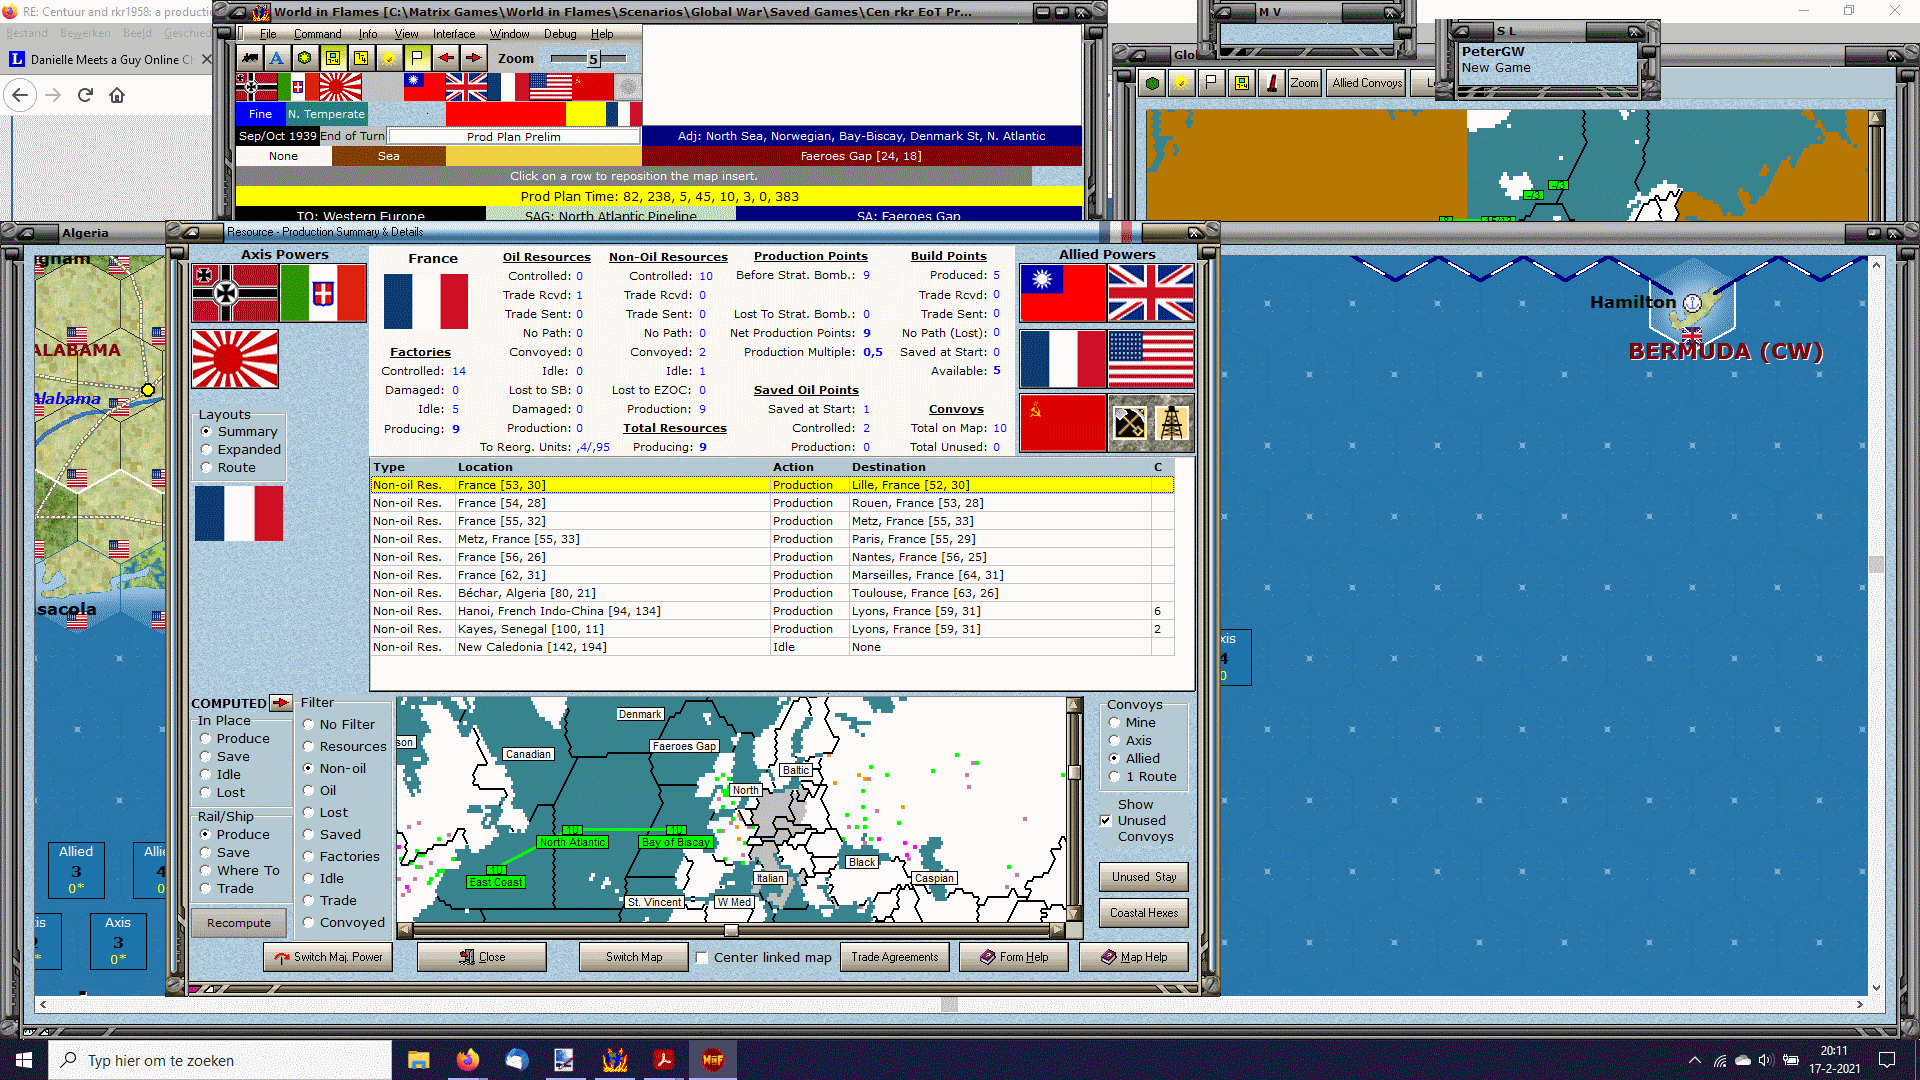Click the blue letter A toolbar icon
1920x1080 pixels.
coord(277,58)
